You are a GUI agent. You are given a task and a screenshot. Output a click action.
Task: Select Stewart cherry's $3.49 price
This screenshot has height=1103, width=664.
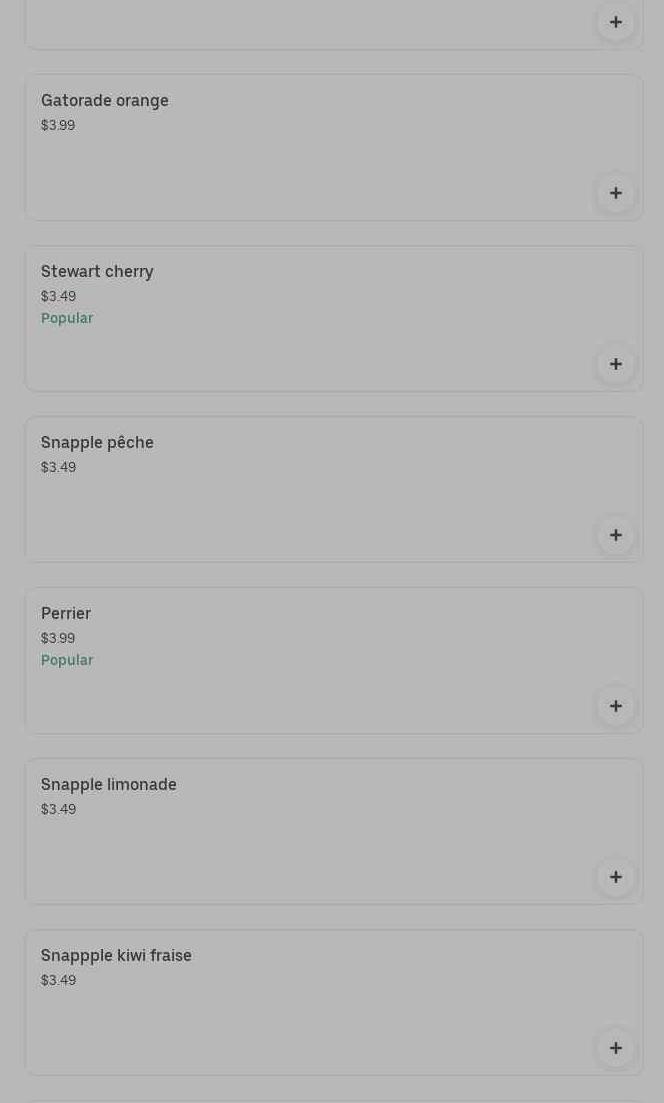point(58,296)
